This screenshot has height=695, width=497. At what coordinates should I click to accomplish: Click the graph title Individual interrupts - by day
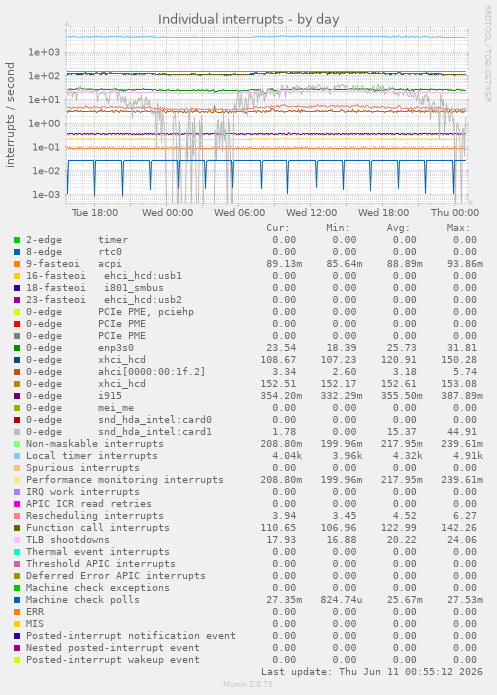click(249, 20)
